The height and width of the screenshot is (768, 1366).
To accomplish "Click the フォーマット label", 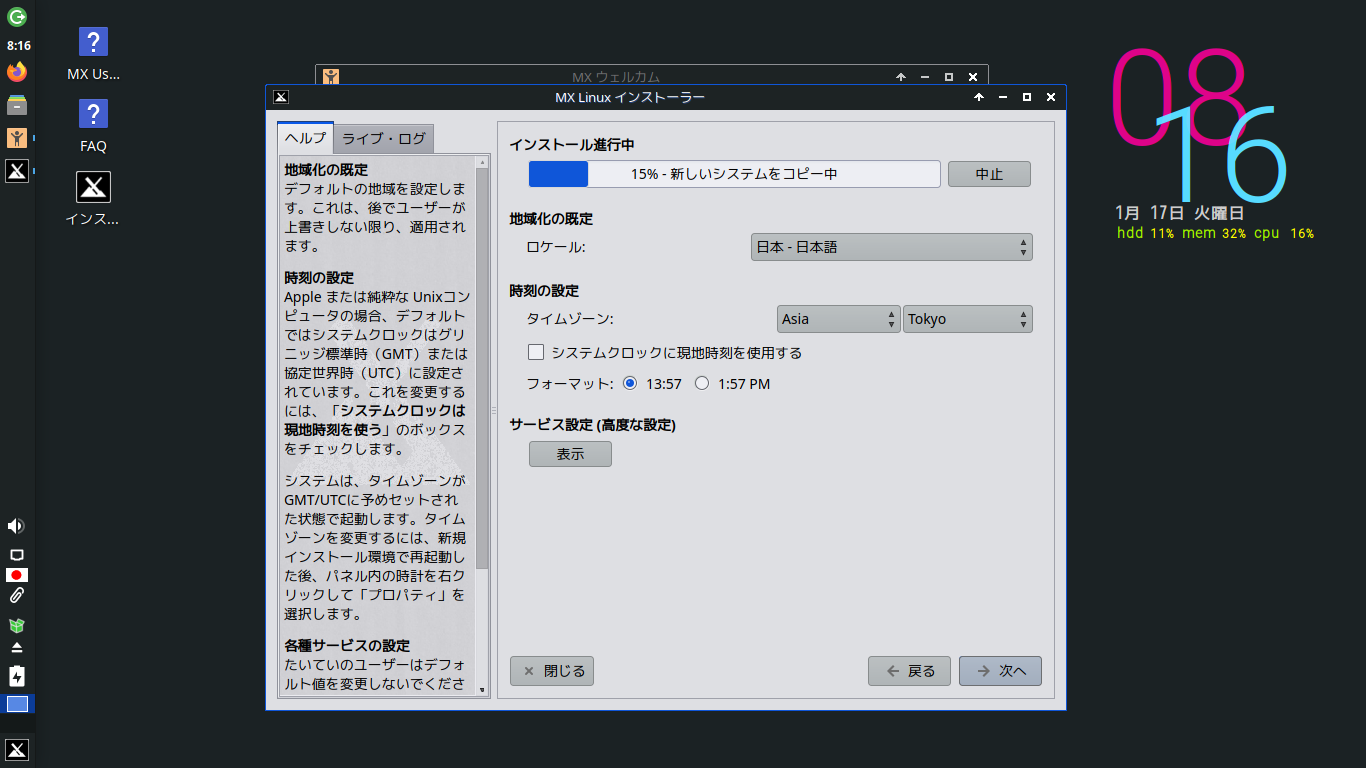I will (x=570, y=383).
